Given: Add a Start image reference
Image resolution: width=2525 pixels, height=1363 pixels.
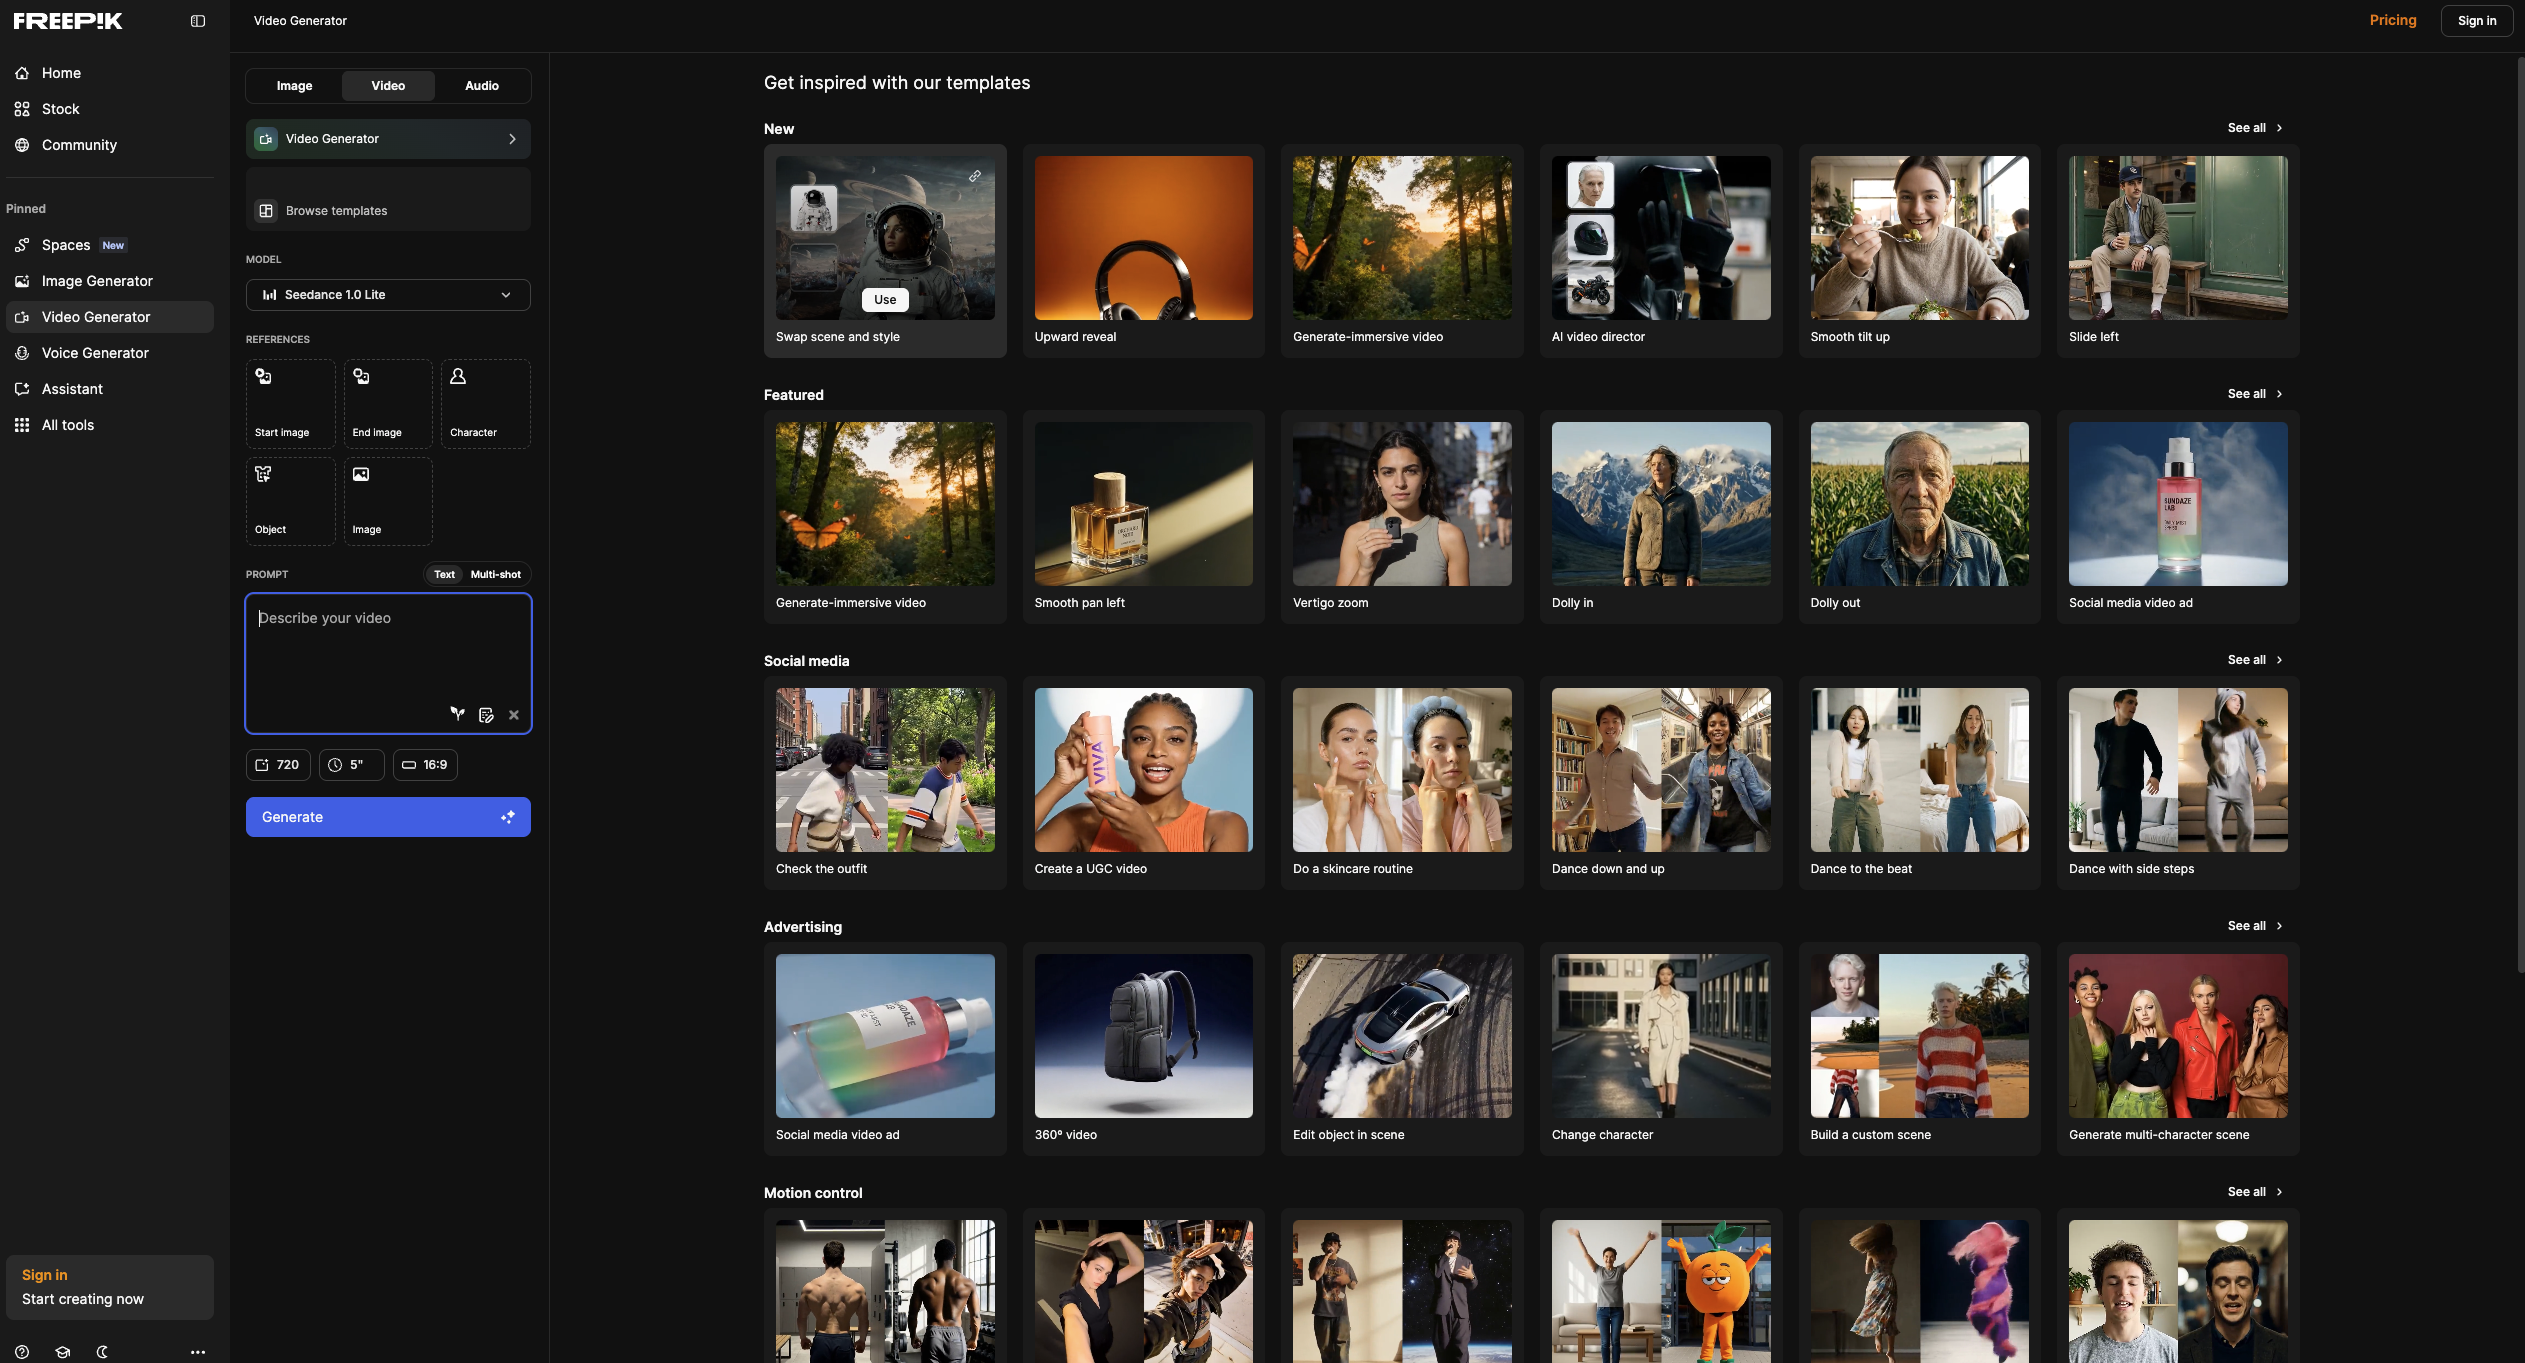Looking at the screenshot, I should (289, 403).
